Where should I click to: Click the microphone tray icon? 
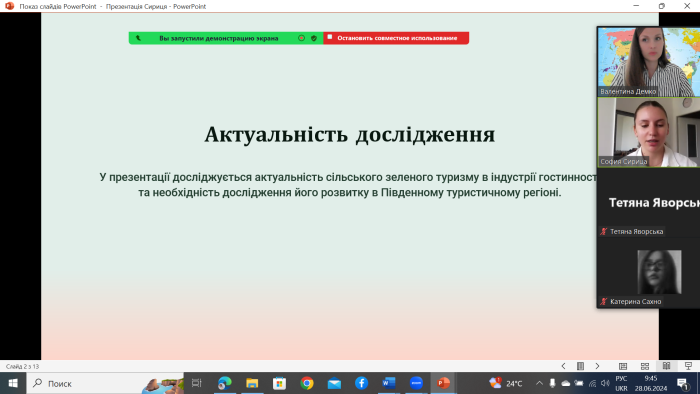pos(552,383)
